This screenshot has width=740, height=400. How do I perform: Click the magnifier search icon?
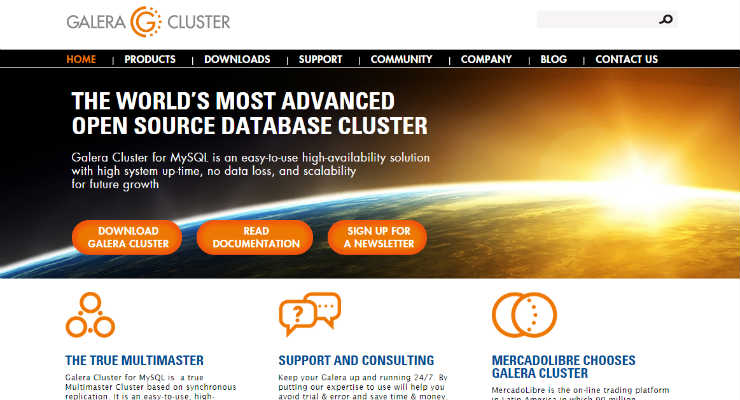click(x=666, y=19)
